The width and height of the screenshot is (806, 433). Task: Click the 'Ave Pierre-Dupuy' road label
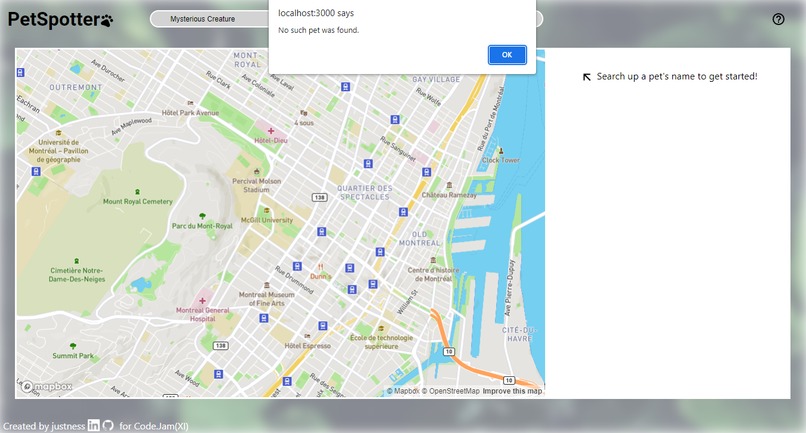(509, 288)
